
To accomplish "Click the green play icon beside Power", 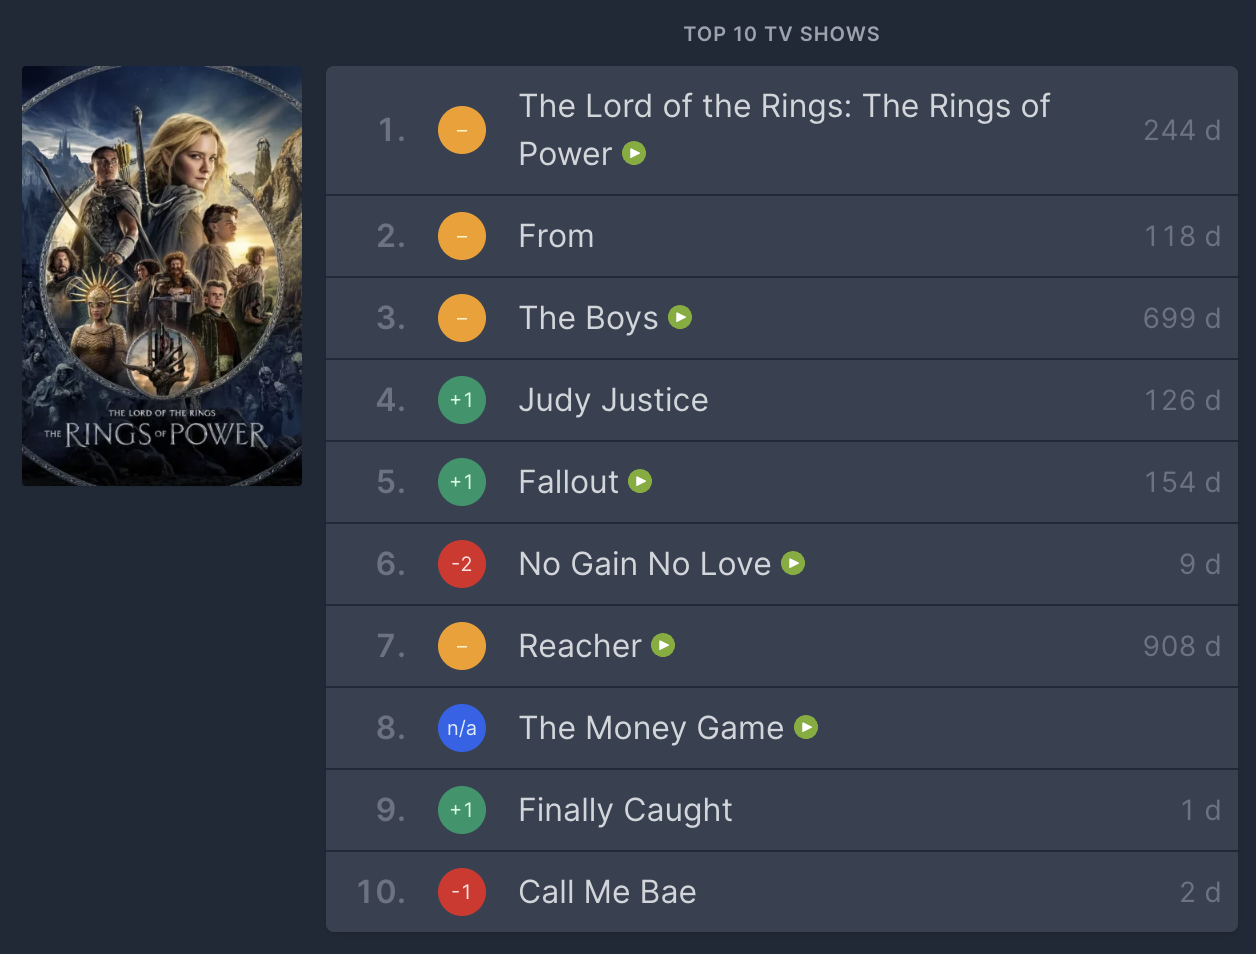I will pos(634,153).
